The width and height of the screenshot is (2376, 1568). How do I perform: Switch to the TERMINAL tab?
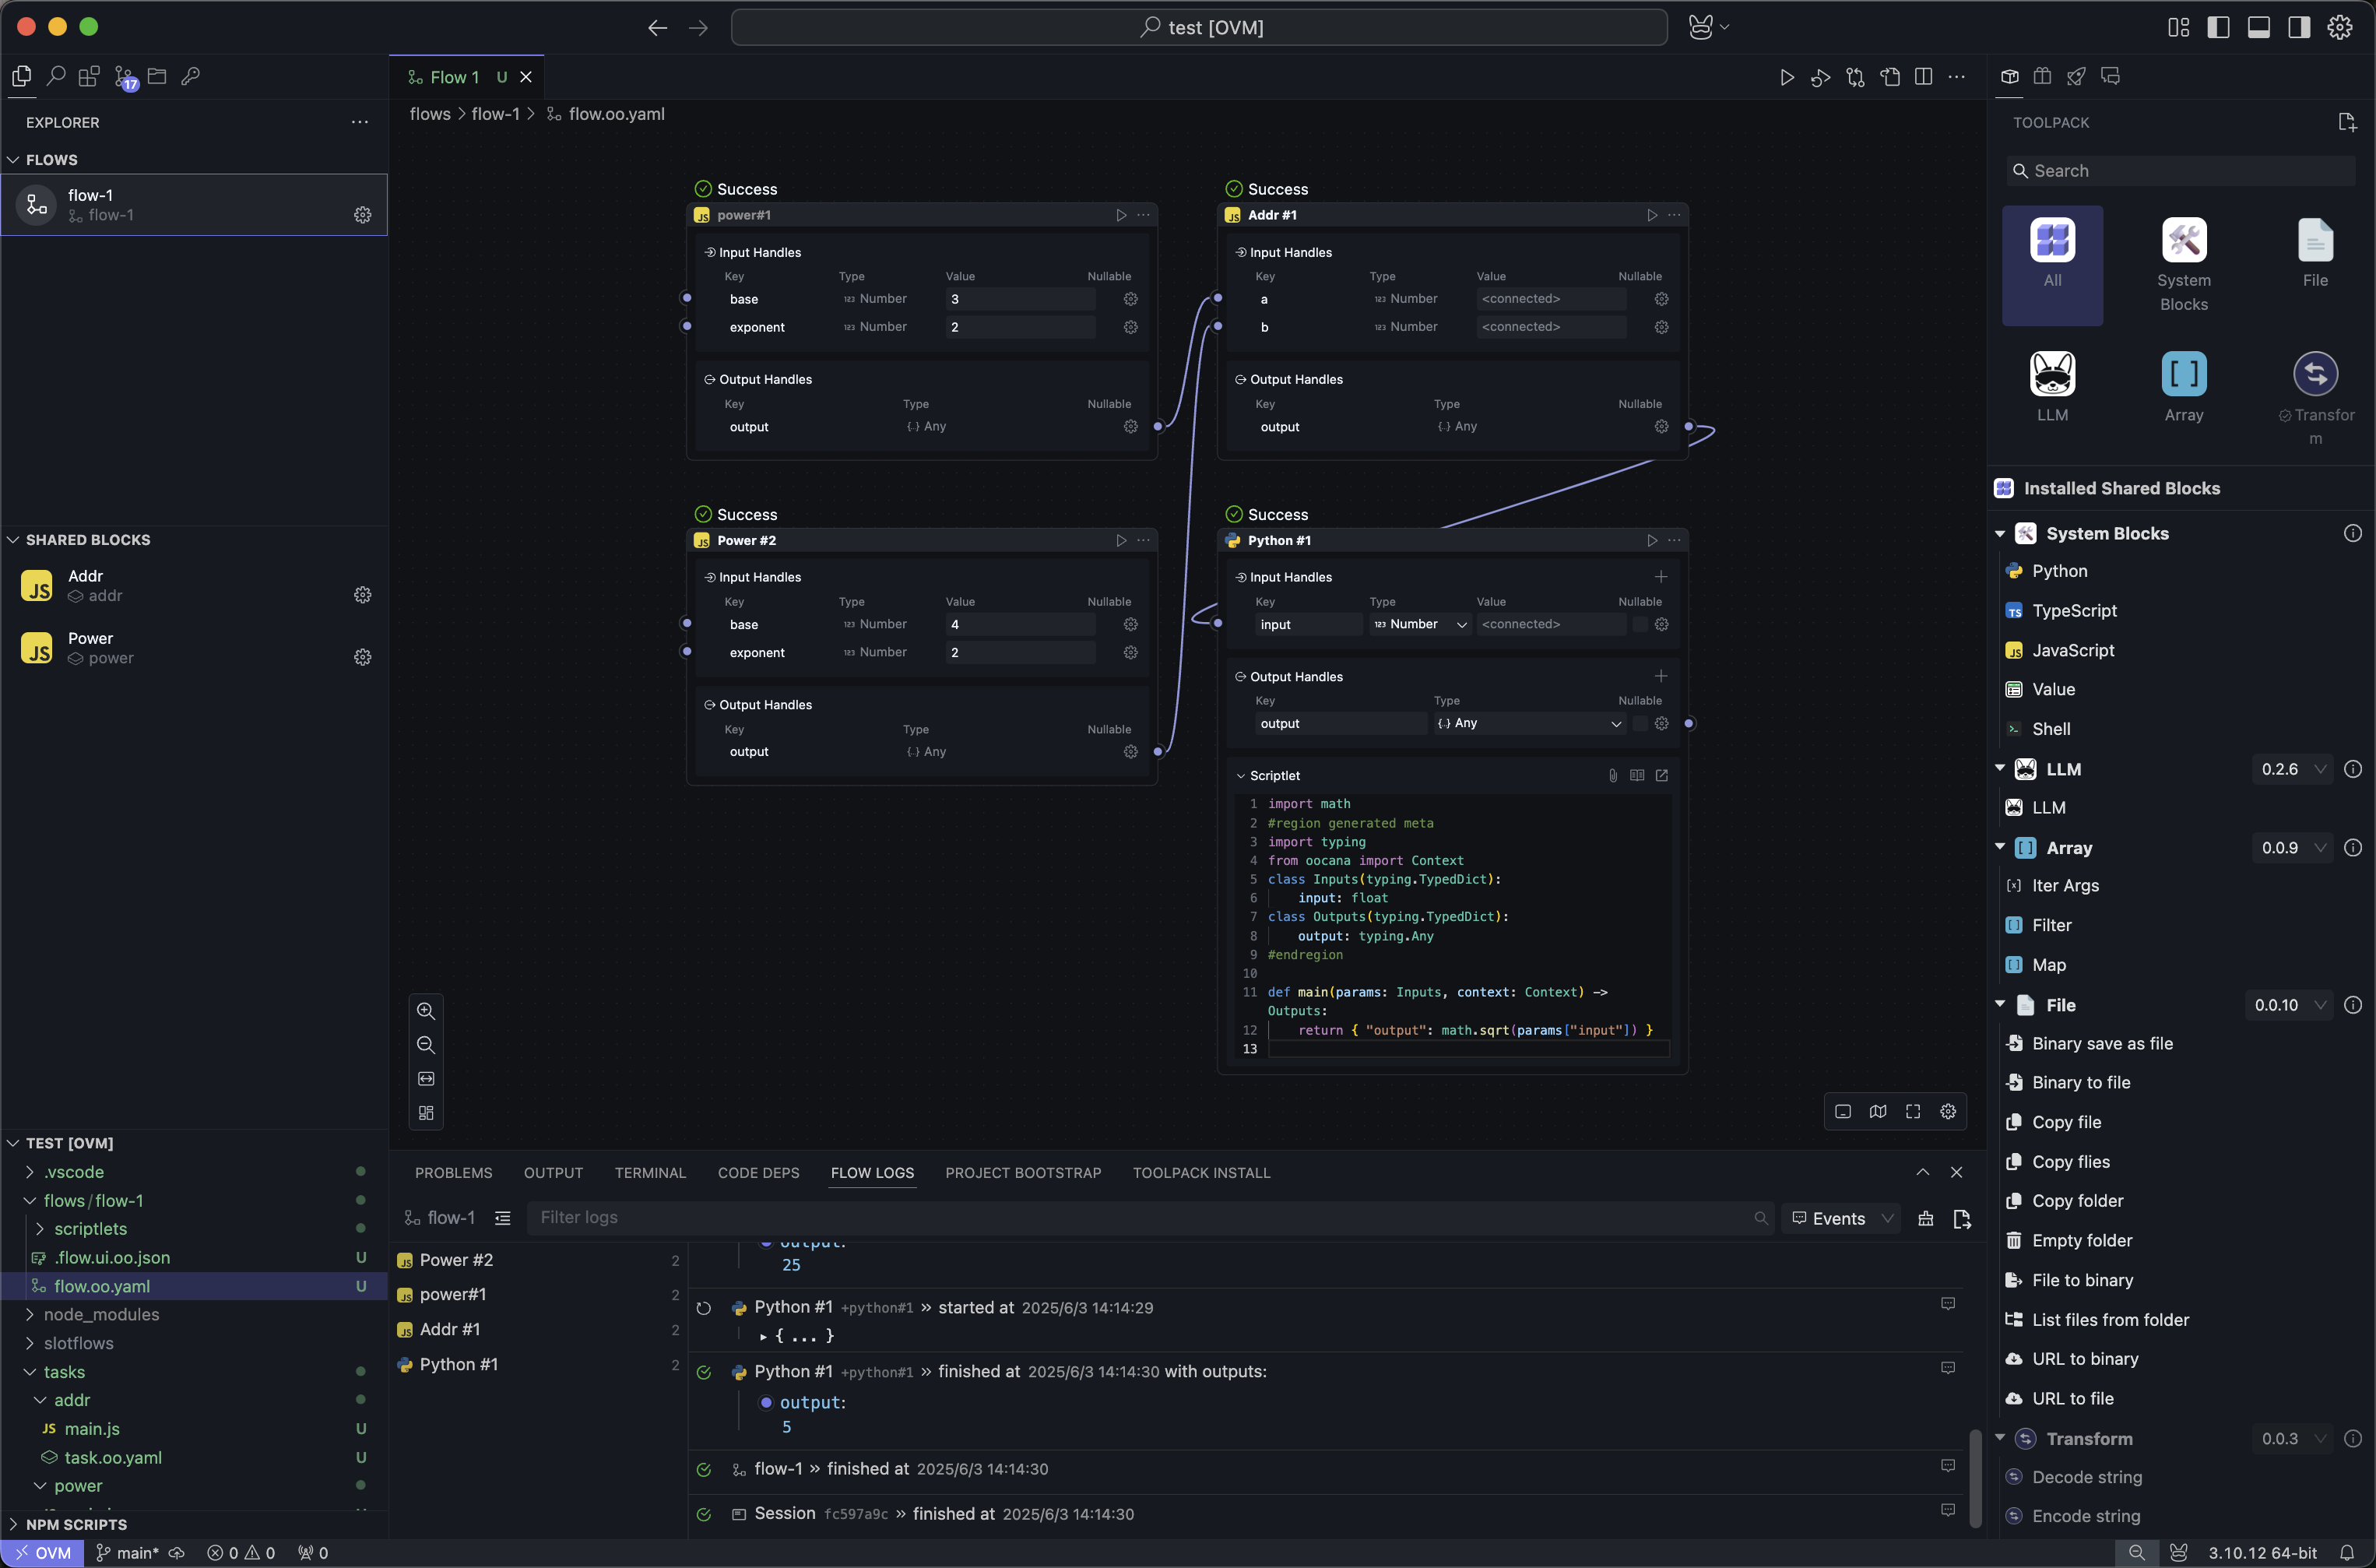coord(650,1172)
